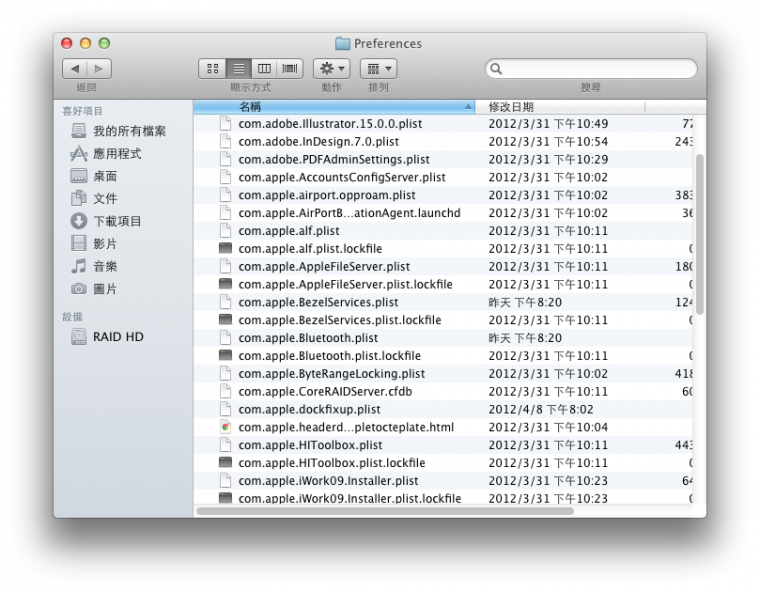760x592 pixels.
Task: Click the magnifier icon in search box
Action: [x=496, y=69]
